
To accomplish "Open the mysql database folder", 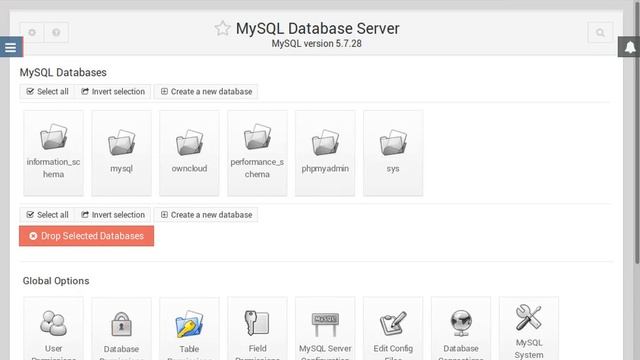I will click(x=121, y=153).
